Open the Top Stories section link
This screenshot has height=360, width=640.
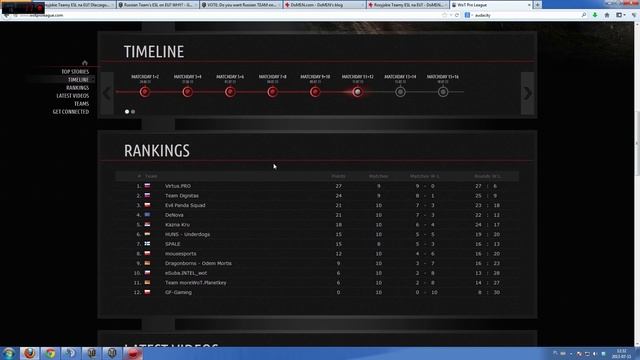75,72
